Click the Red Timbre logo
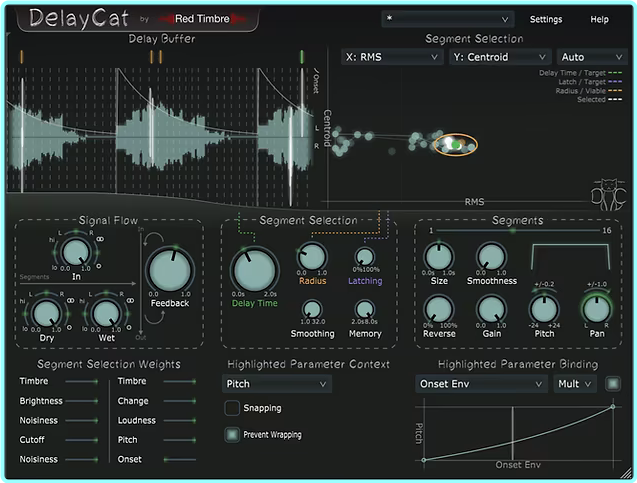The width and height of the screenshot is (637, 483). [x=202, y=19]
